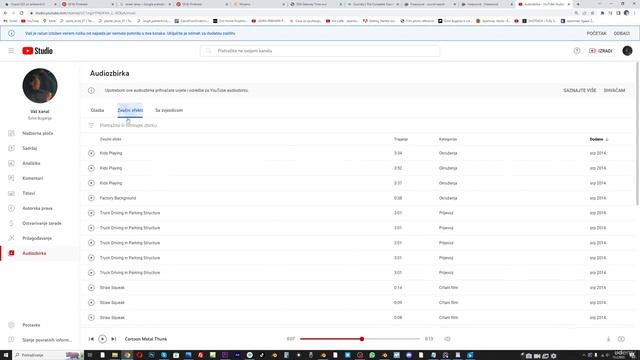
Task: Play the Factory Background sound effect
Action: pyautogui.click(x=91, y=198)
